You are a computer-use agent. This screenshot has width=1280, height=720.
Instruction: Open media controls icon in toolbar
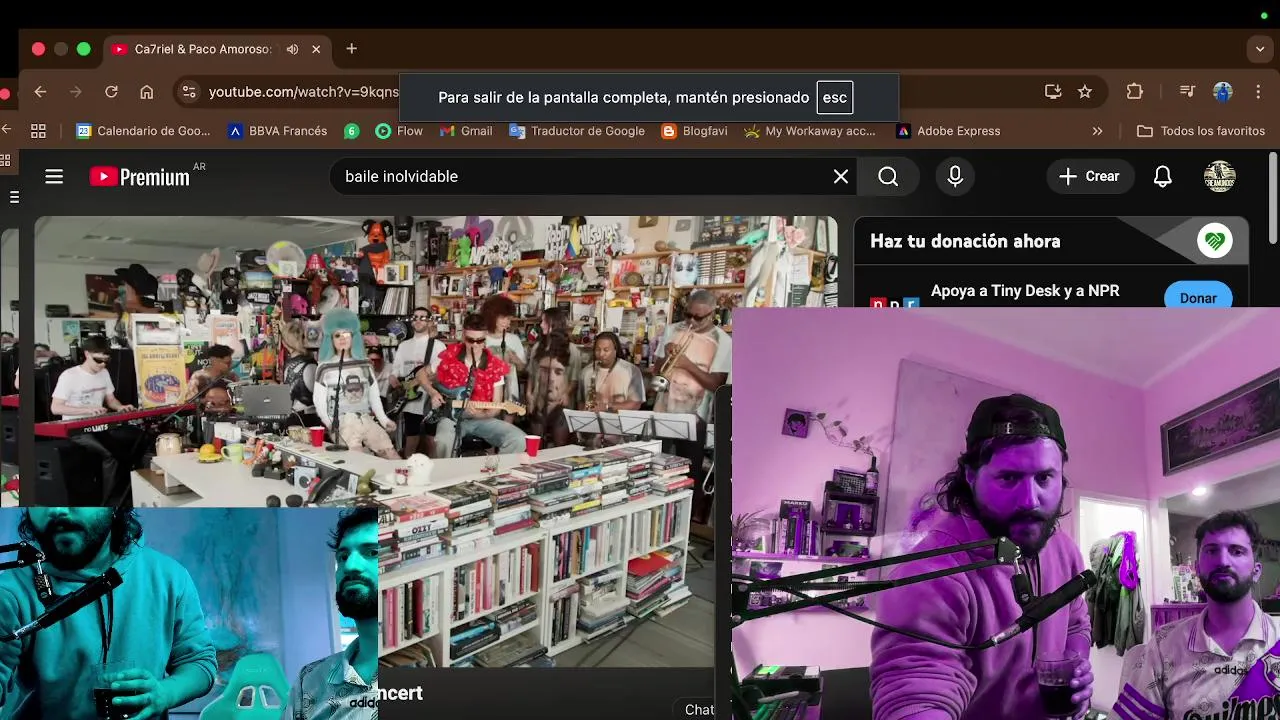[1187, 92]
